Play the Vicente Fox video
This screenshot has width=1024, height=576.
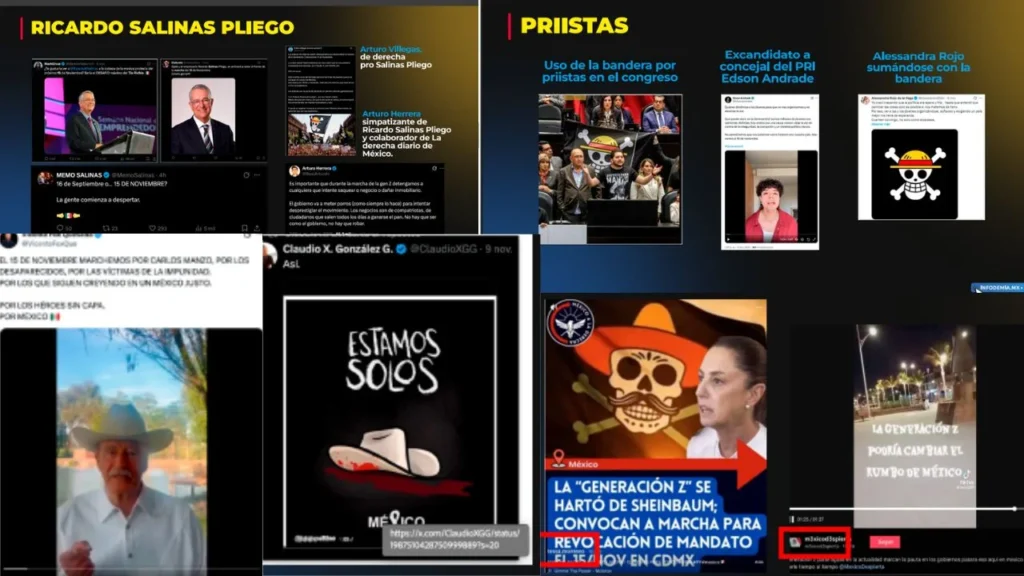coord(130,450)
